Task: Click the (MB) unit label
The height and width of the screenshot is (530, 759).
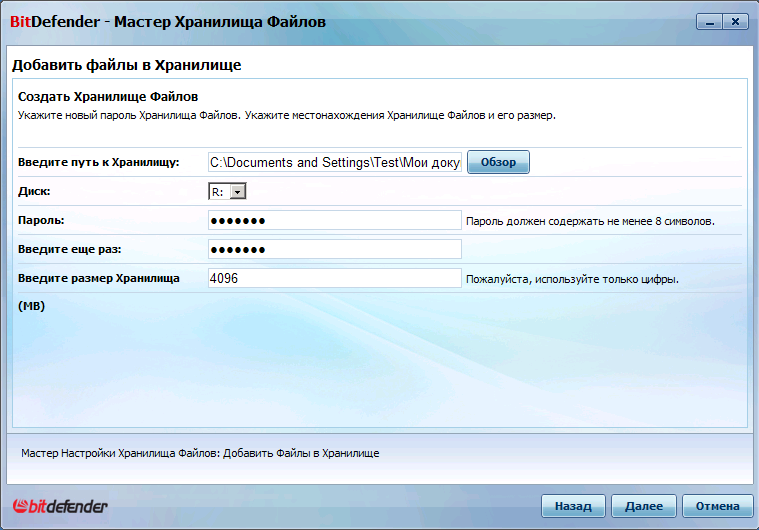Action: pyautogui.click(x=31, y=306)
